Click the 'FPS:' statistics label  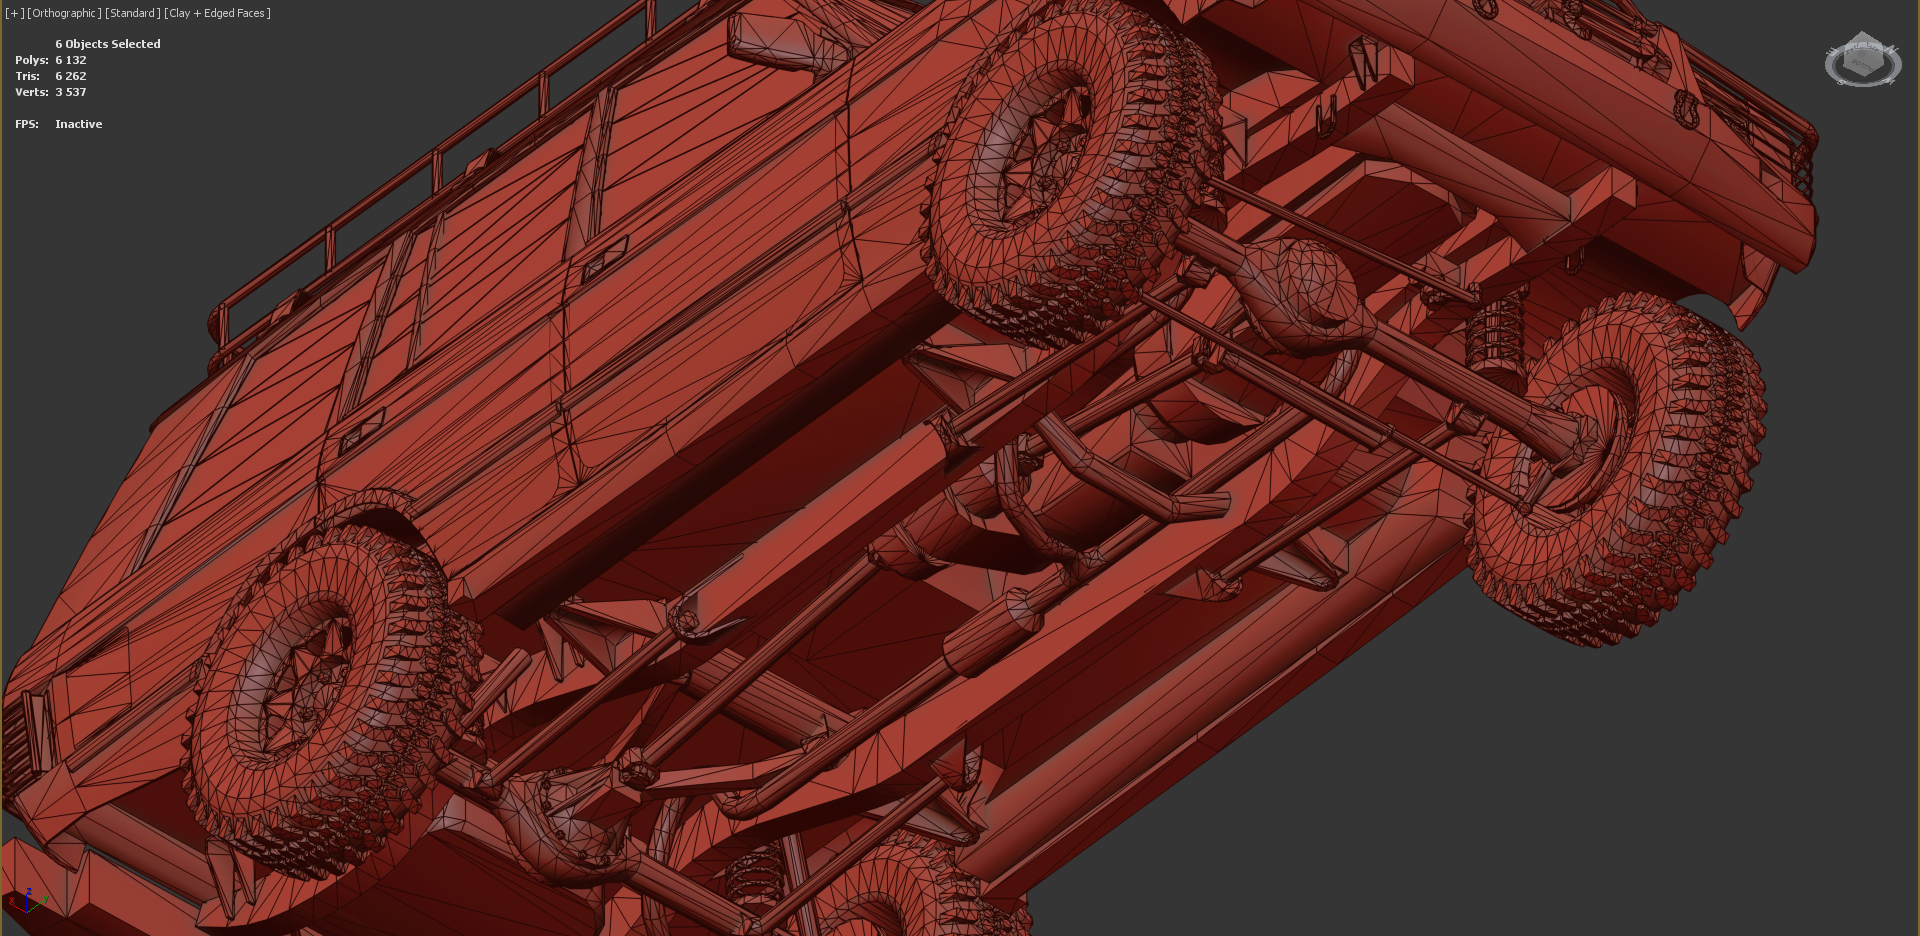pos(27,124)
